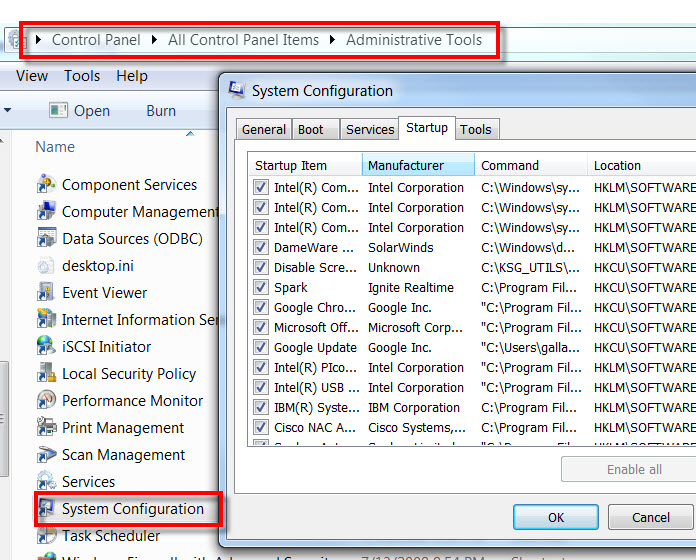Expand arrow before Administrative Tools breadcrumb

(x=332, y=39)
